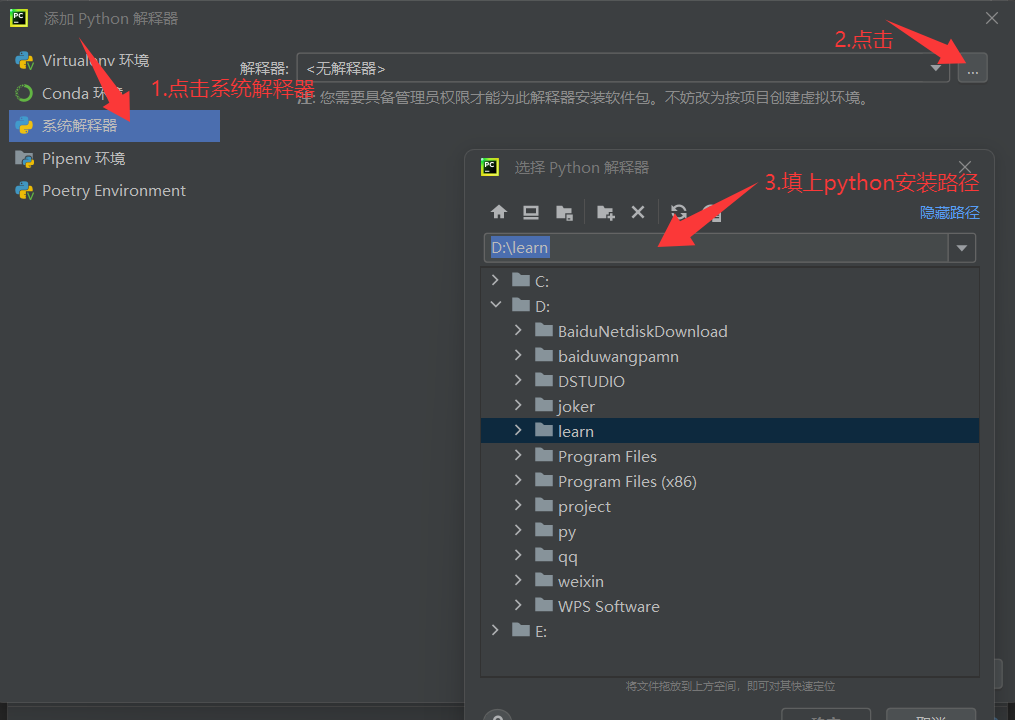Select the baiduwangpamn folder
Image resolution: width=1015 pixels, height=720 pixels.
click(730, 356)
